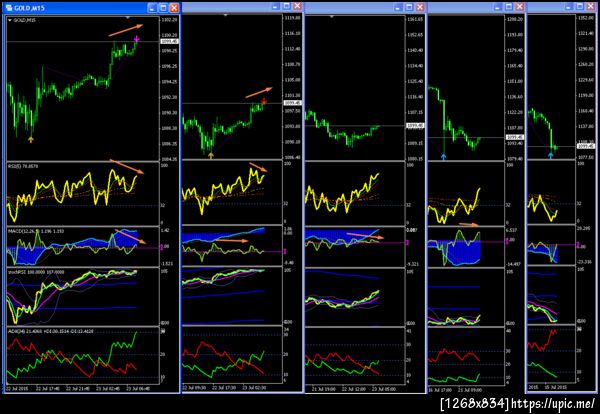Close the GOLD,M15 chart window

coord(174,8)
